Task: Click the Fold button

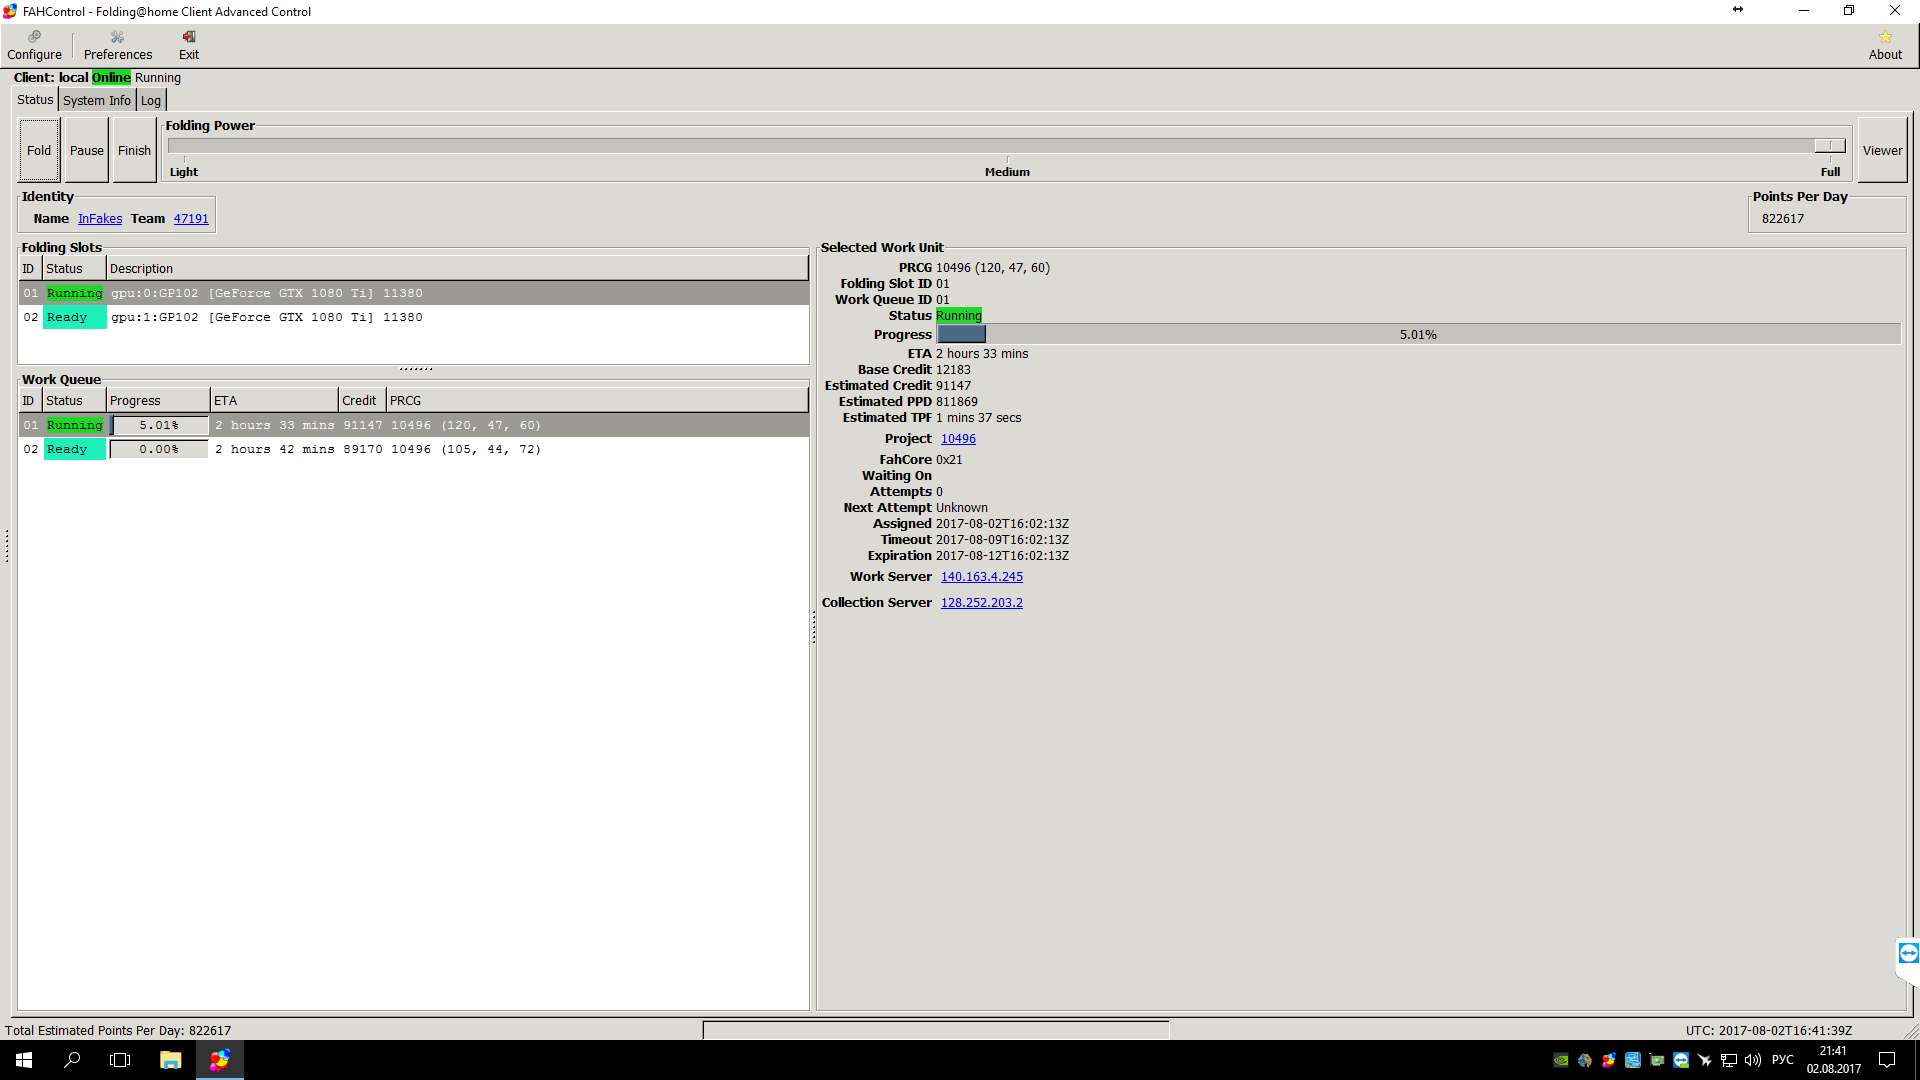Action: (39, 150)
